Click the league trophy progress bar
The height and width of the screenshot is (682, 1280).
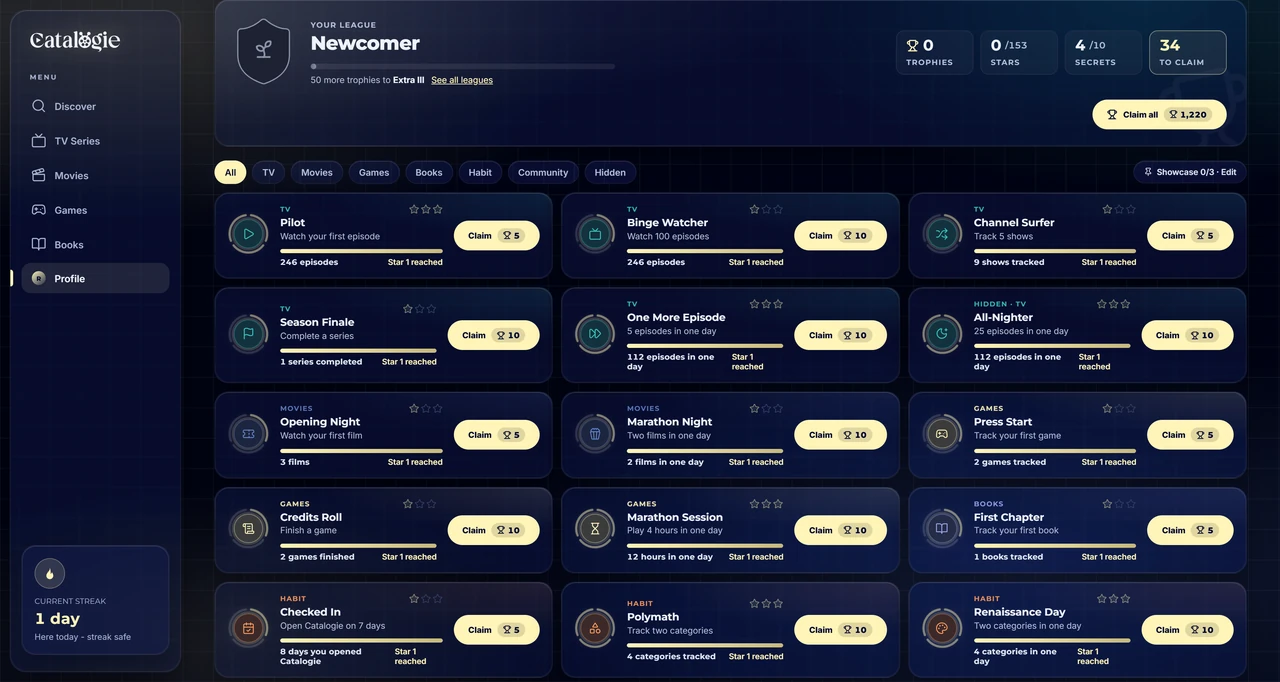[463, 66]
